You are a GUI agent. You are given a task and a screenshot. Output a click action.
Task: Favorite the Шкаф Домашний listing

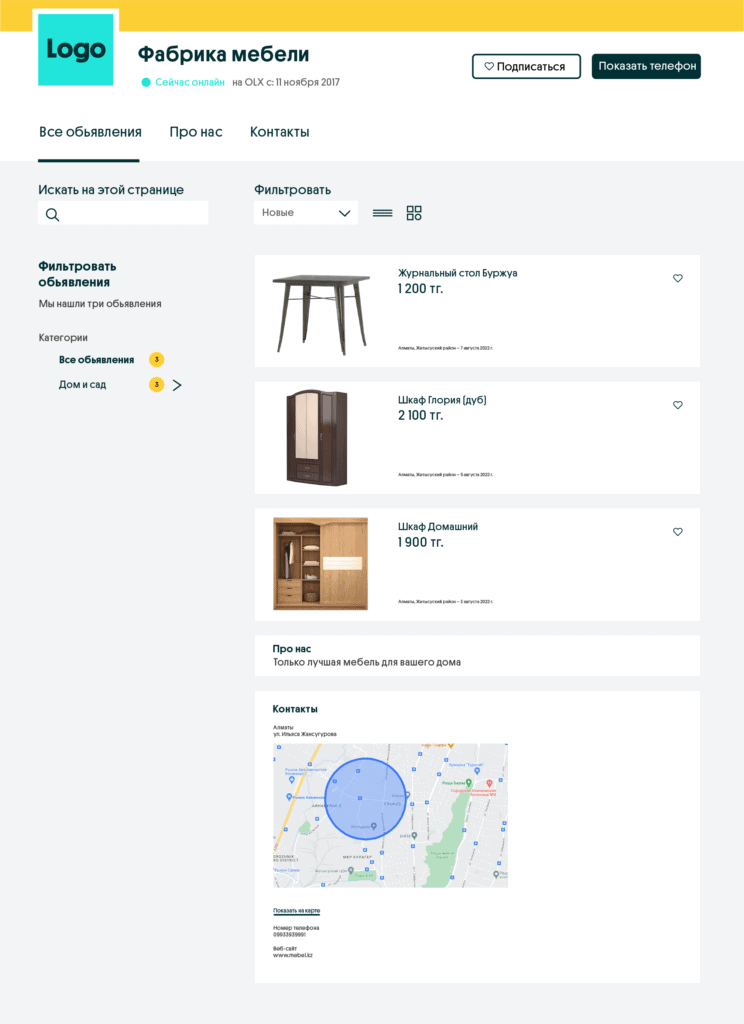click(678, 531)
